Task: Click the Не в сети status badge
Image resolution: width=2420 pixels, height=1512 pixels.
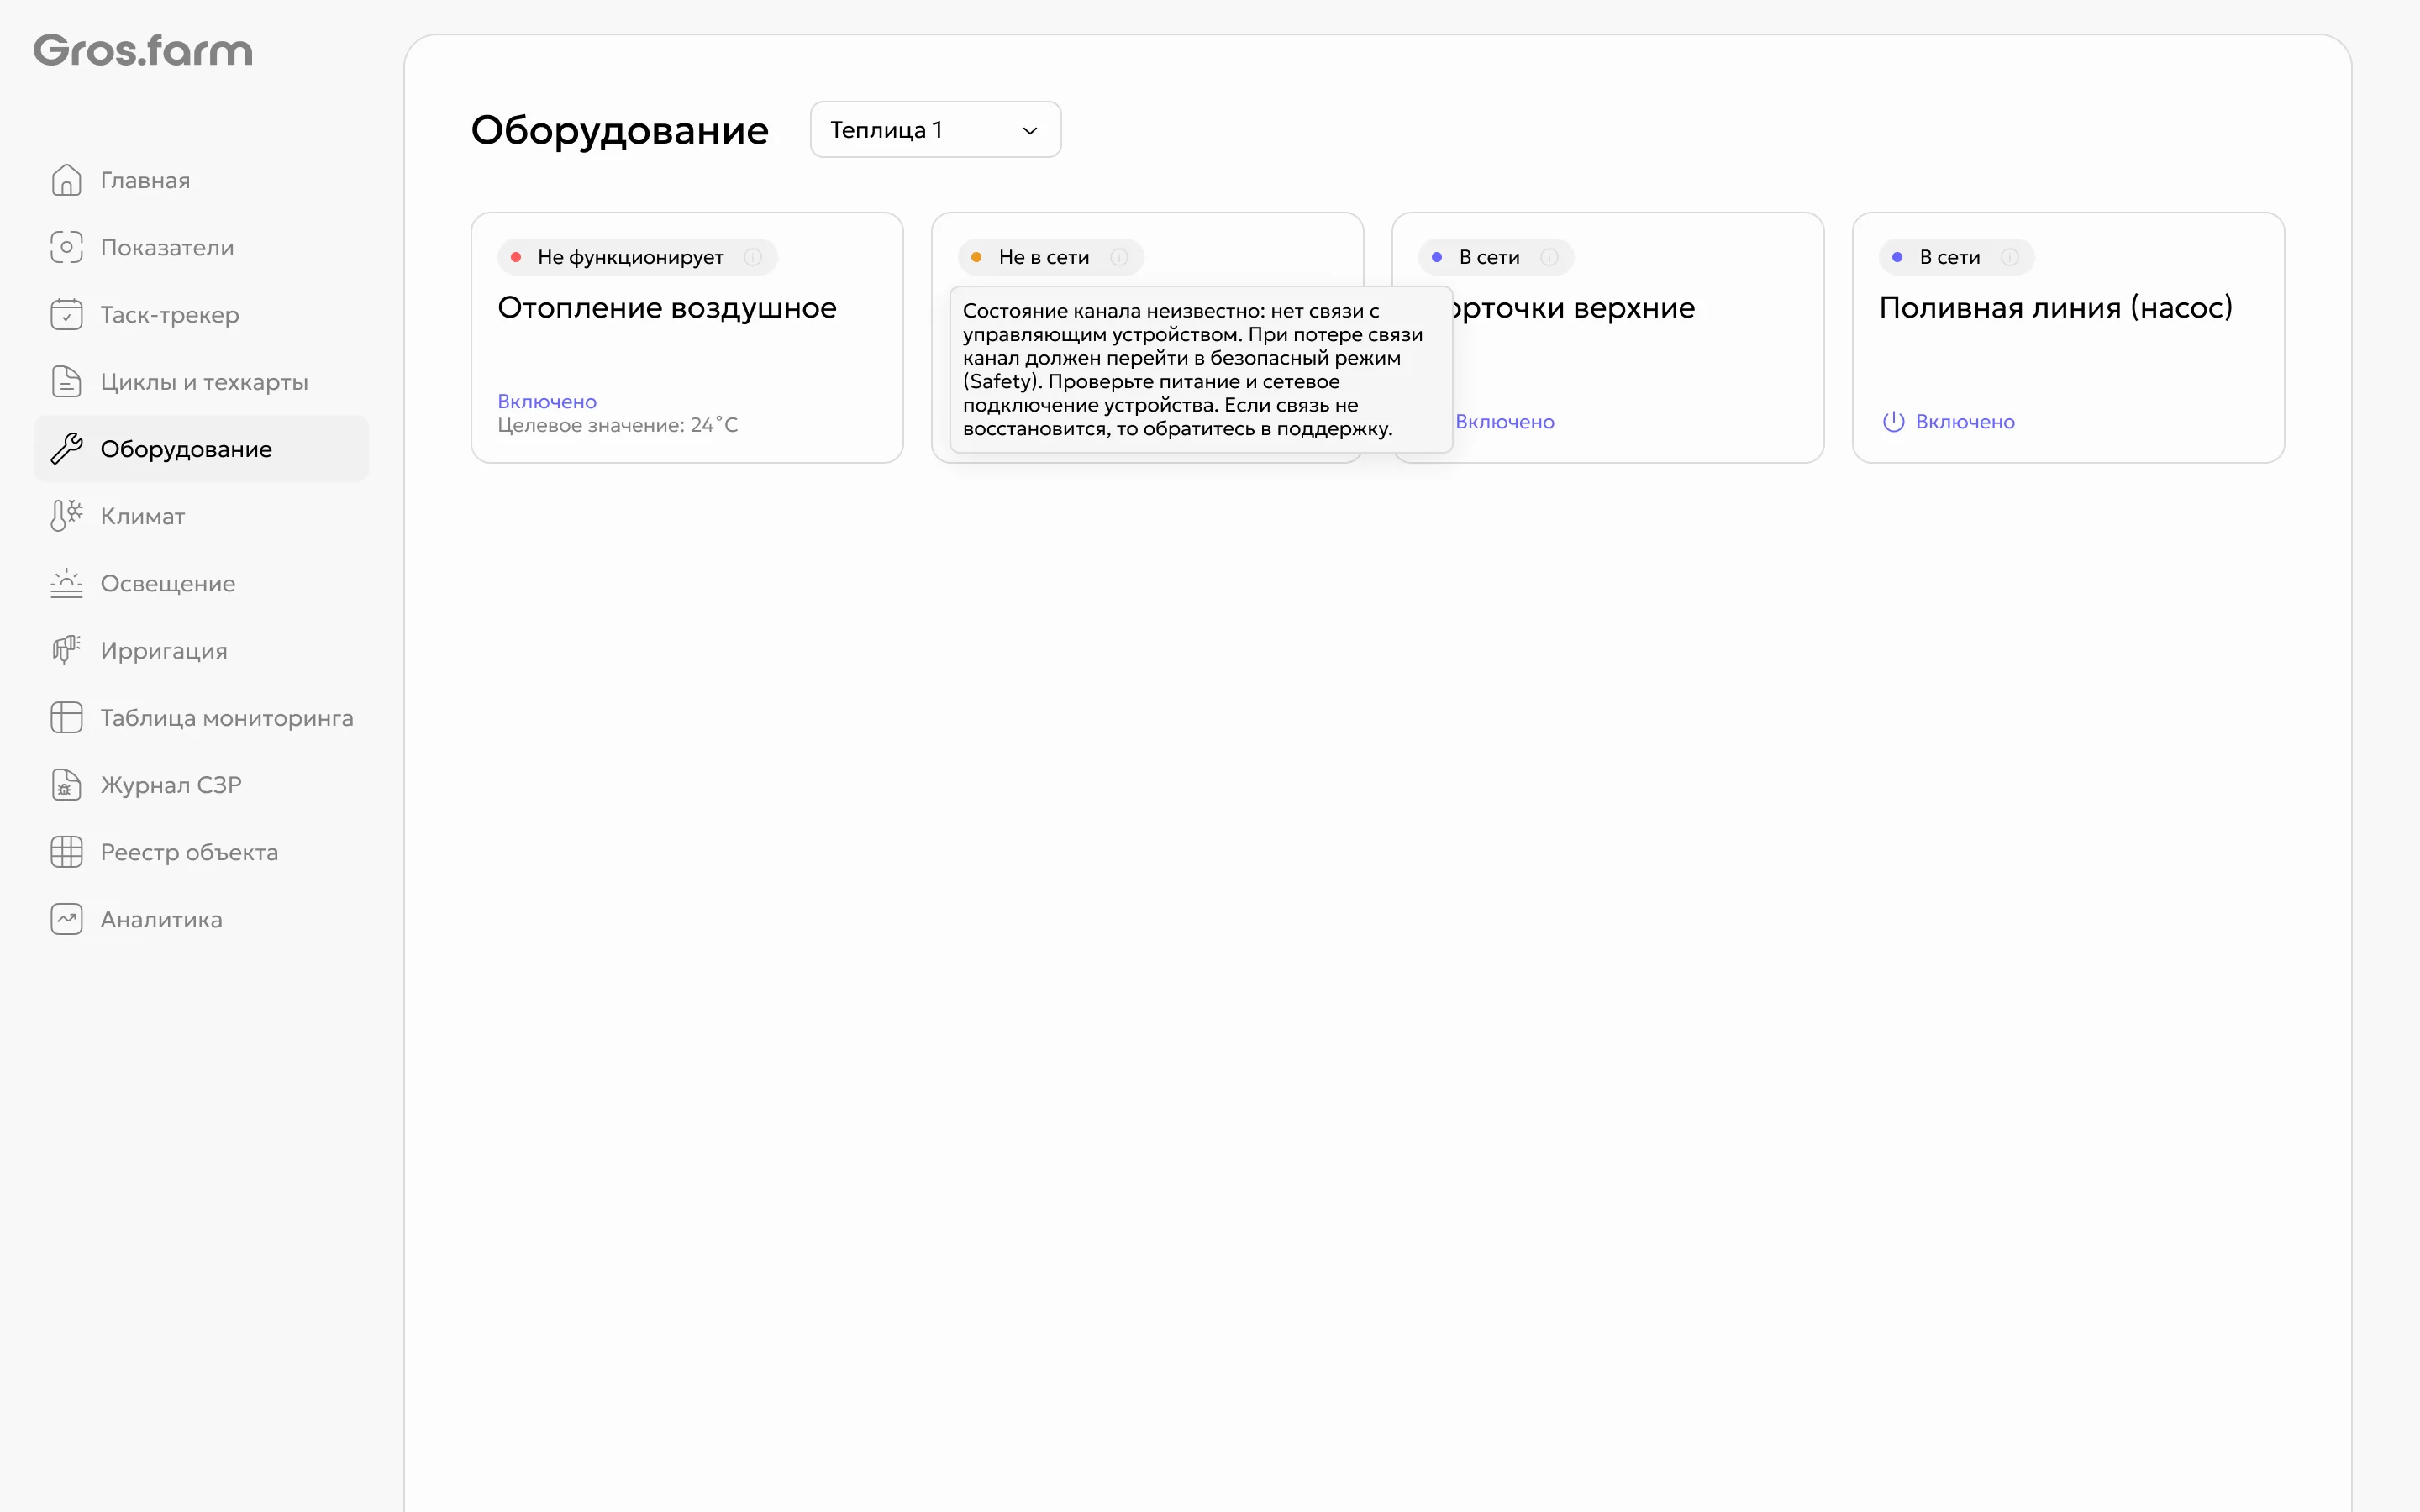Action: 1050,257
